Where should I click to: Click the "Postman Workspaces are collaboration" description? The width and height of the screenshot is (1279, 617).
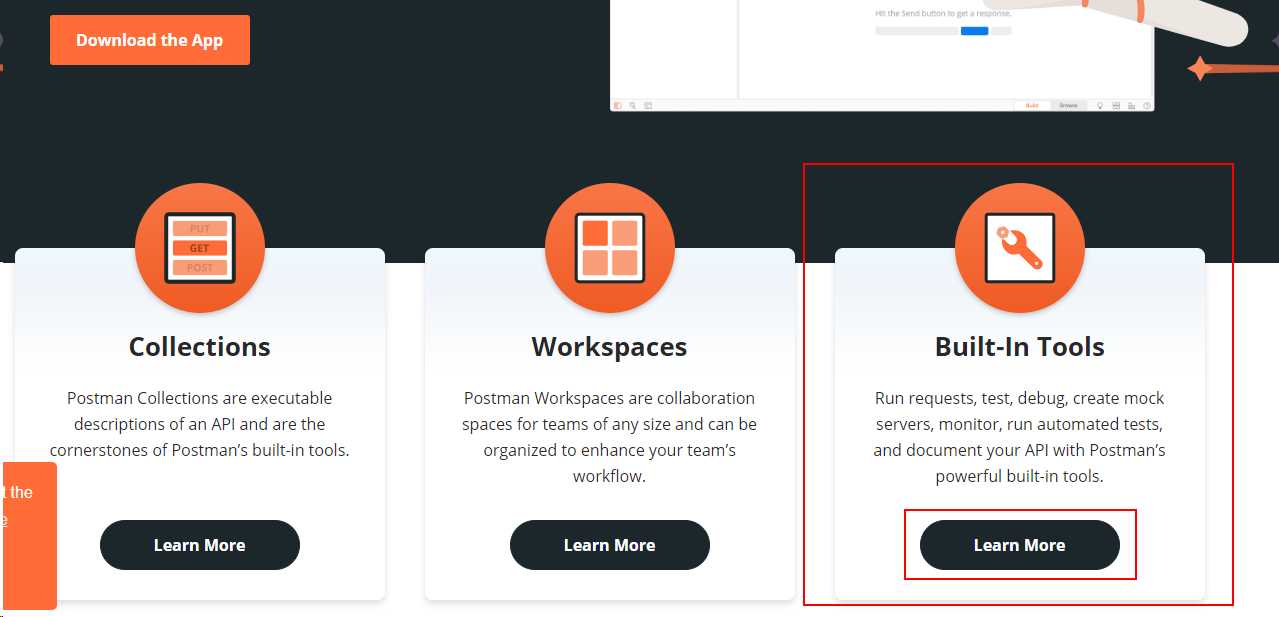point(610,437)
